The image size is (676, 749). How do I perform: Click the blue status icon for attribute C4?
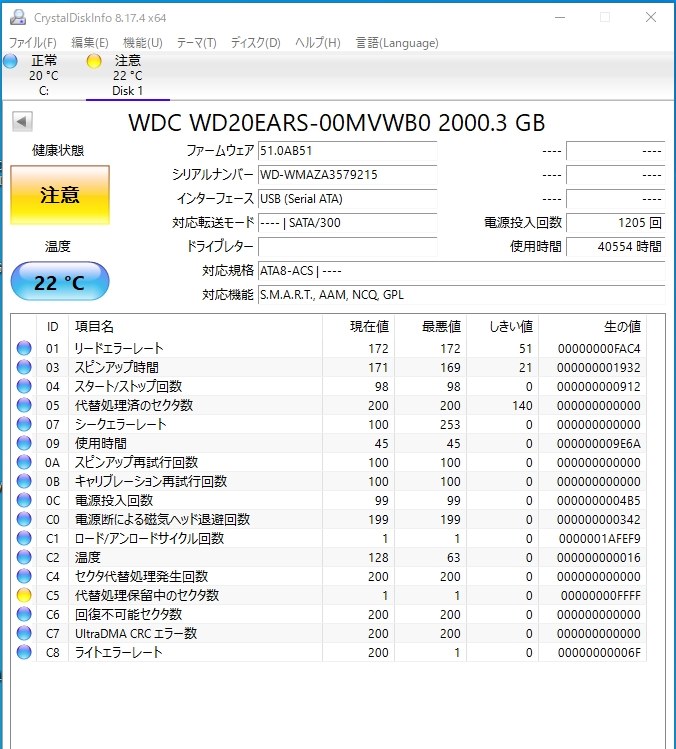[24, 576]
